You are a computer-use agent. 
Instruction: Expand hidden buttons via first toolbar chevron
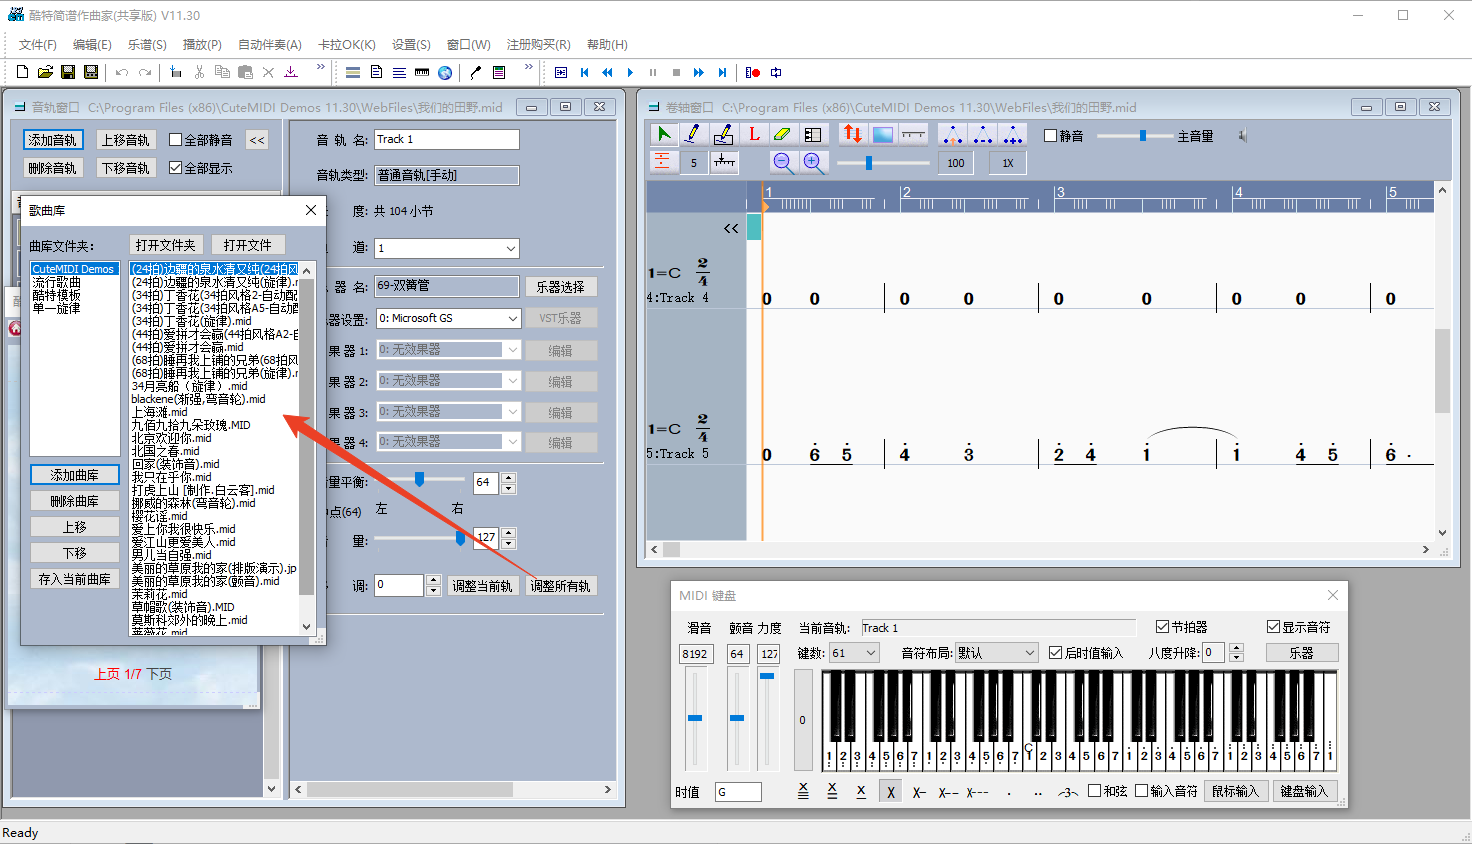(x=320, y=68)
